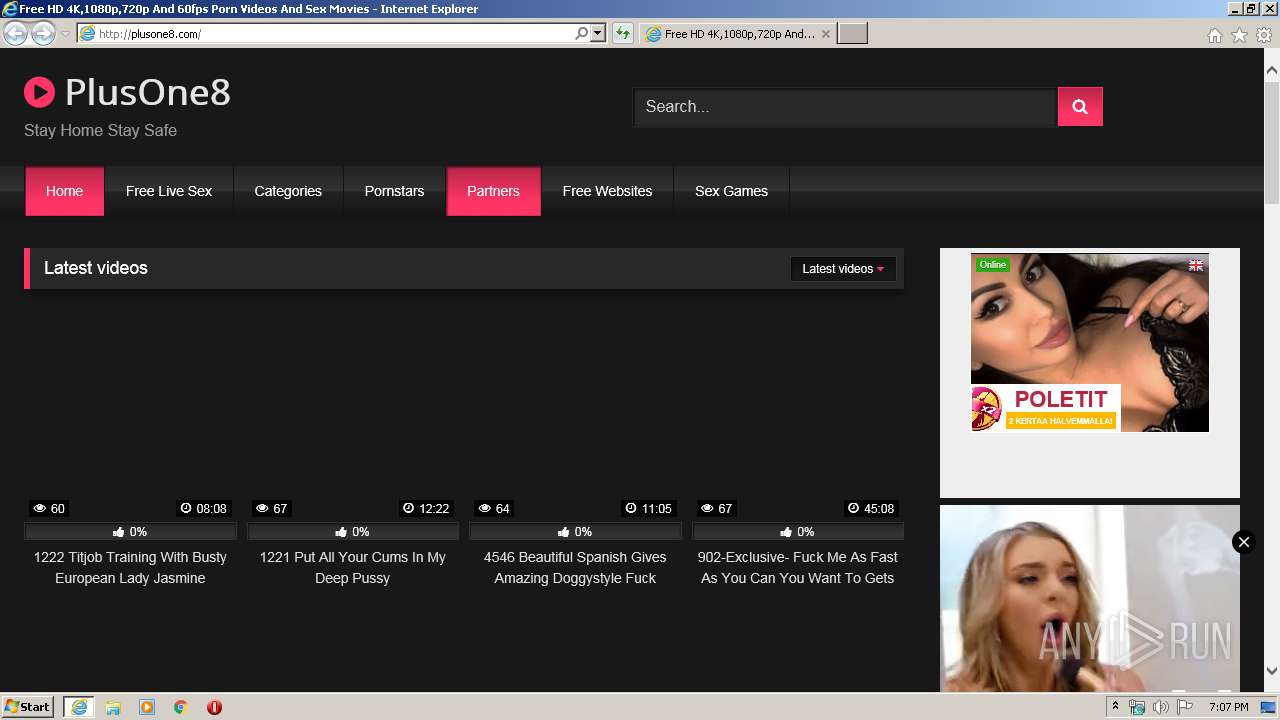Image resolution: width=1280 pixels, height=720 pixels.
Task: Click the PlusOne8 site title link
Action: click(x=148, y=93)
